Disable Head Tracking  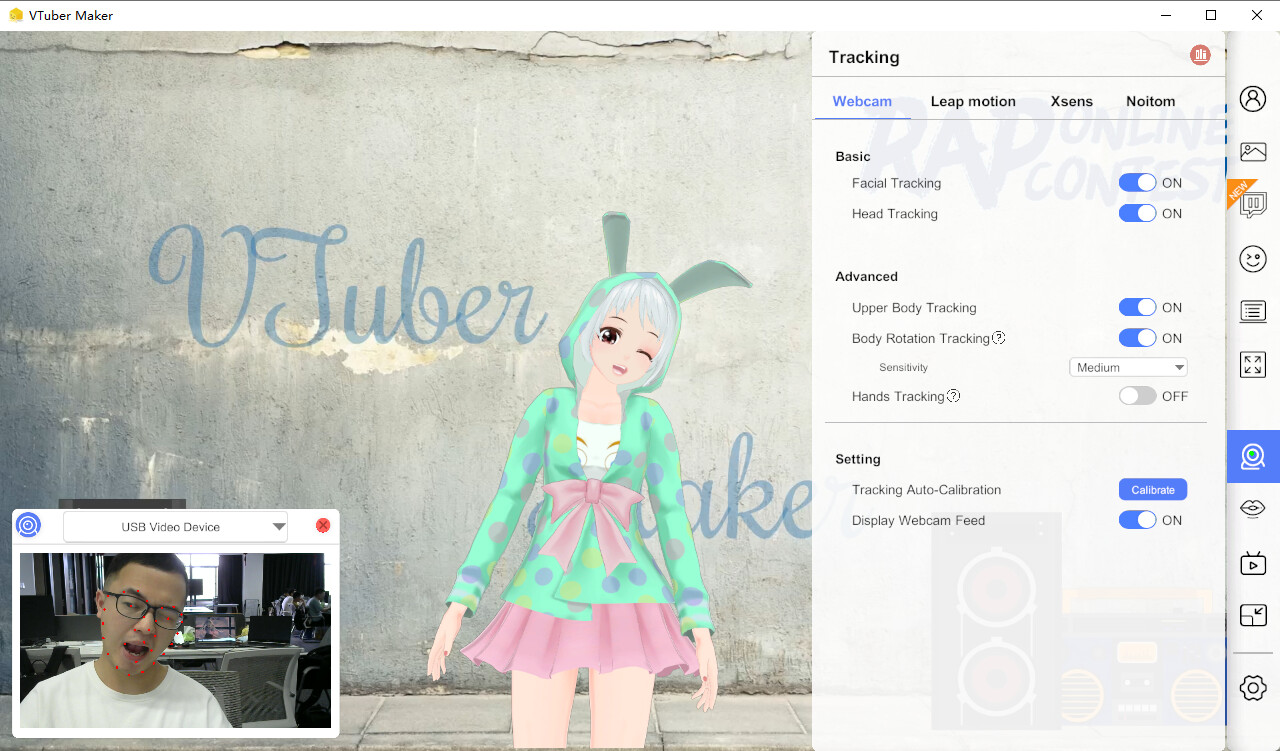coord(1138,212)
